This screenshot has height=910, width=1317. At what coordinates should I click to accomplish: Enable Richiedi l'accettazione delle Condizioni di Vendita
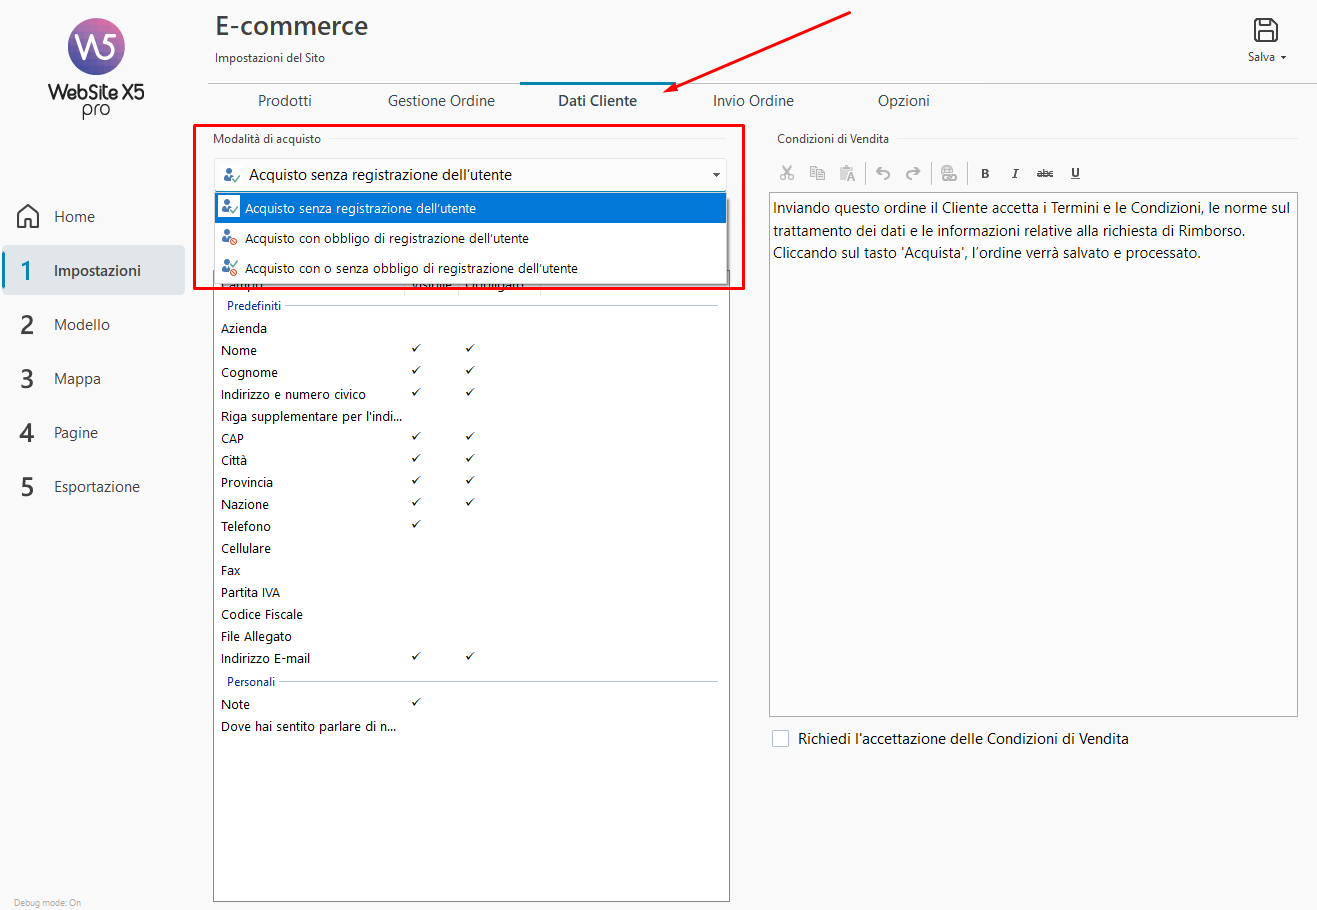click(781, 739)
